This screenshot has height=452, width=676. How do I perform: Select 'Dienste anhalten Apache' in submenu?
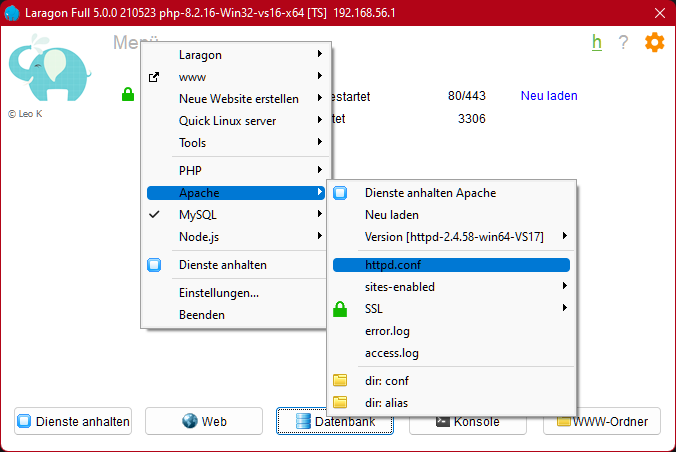(x=430, y=193)
